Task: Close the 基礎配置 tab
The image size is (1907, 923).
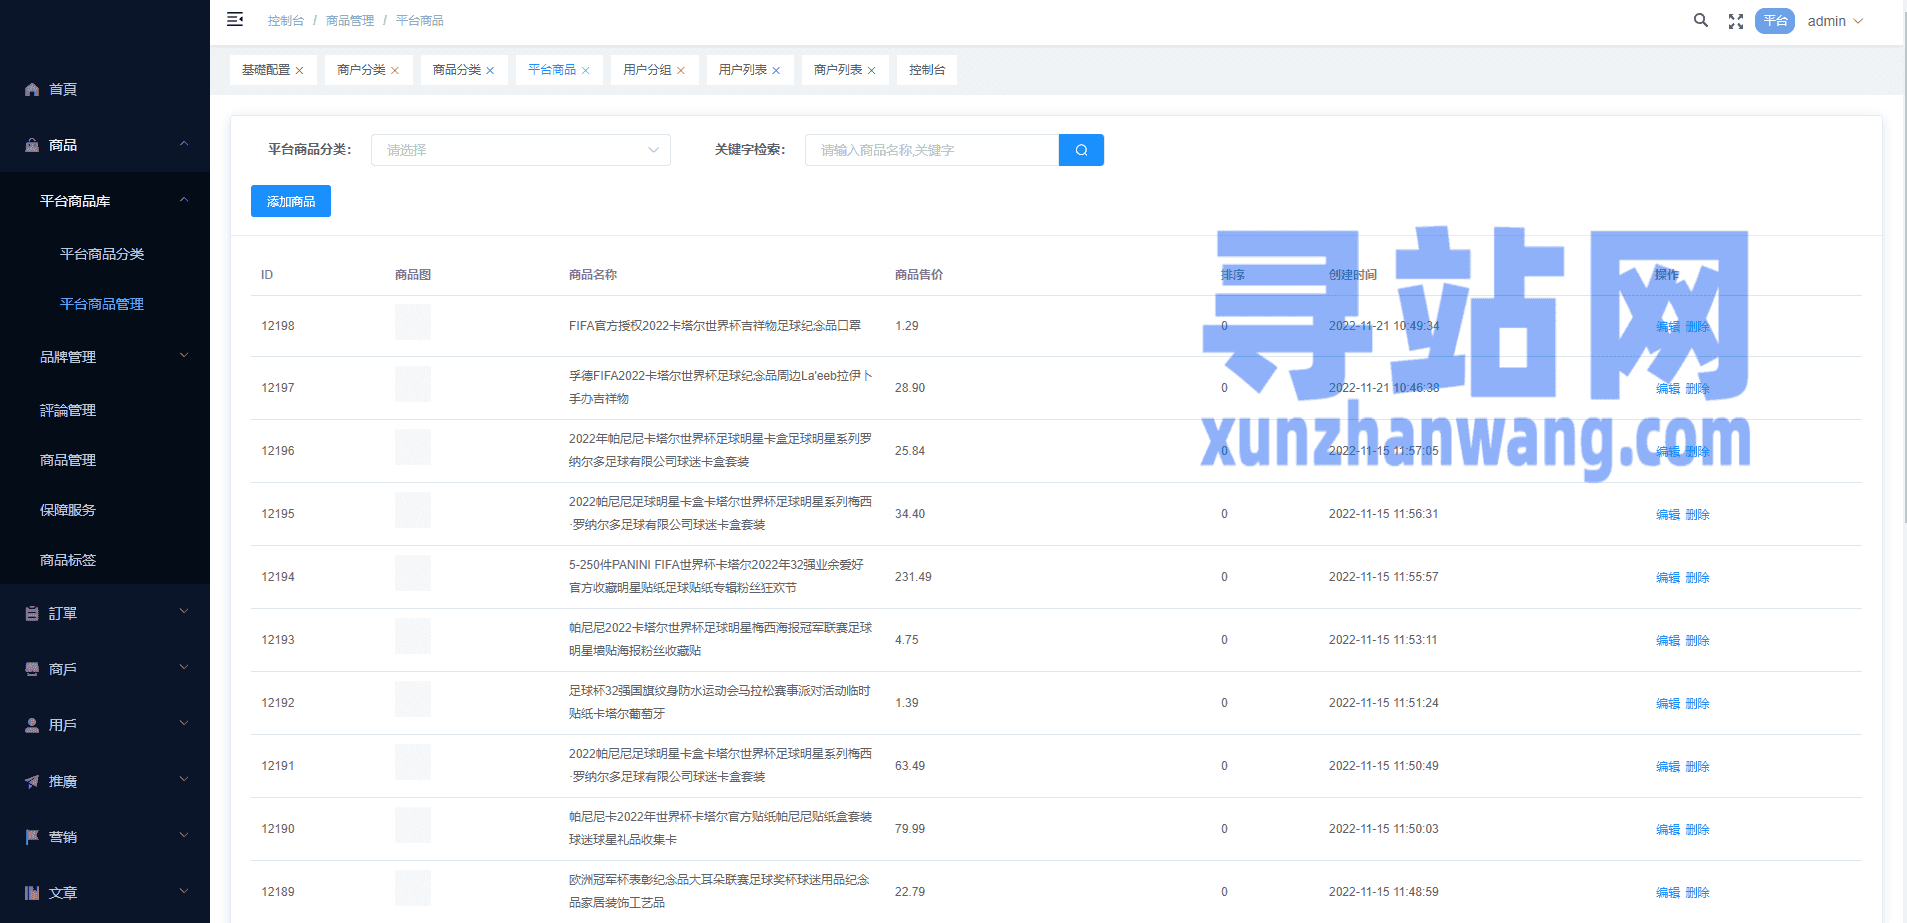Action: (x=299, y=71)
